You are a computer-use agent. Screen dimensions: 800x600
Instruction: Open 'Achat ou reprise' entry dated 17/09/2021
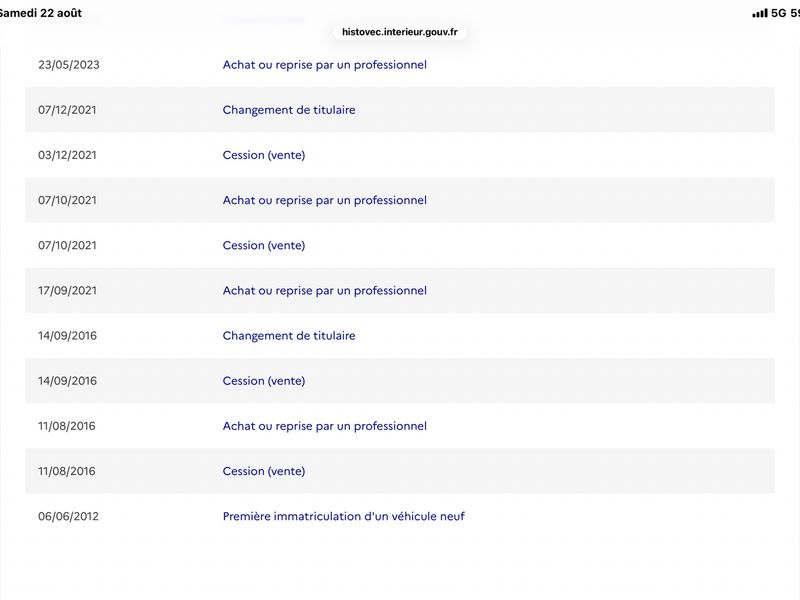point(324,290)
